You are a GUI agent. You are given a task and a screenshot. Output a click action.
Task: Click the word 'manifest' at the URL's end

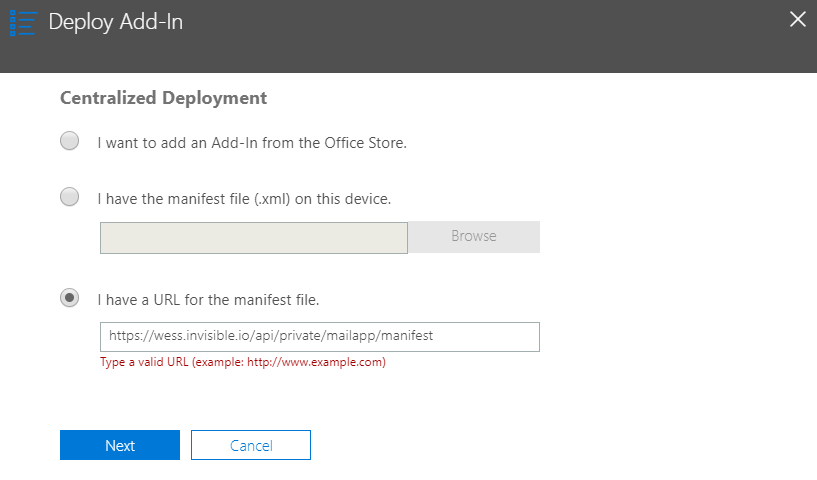(407, 336)
